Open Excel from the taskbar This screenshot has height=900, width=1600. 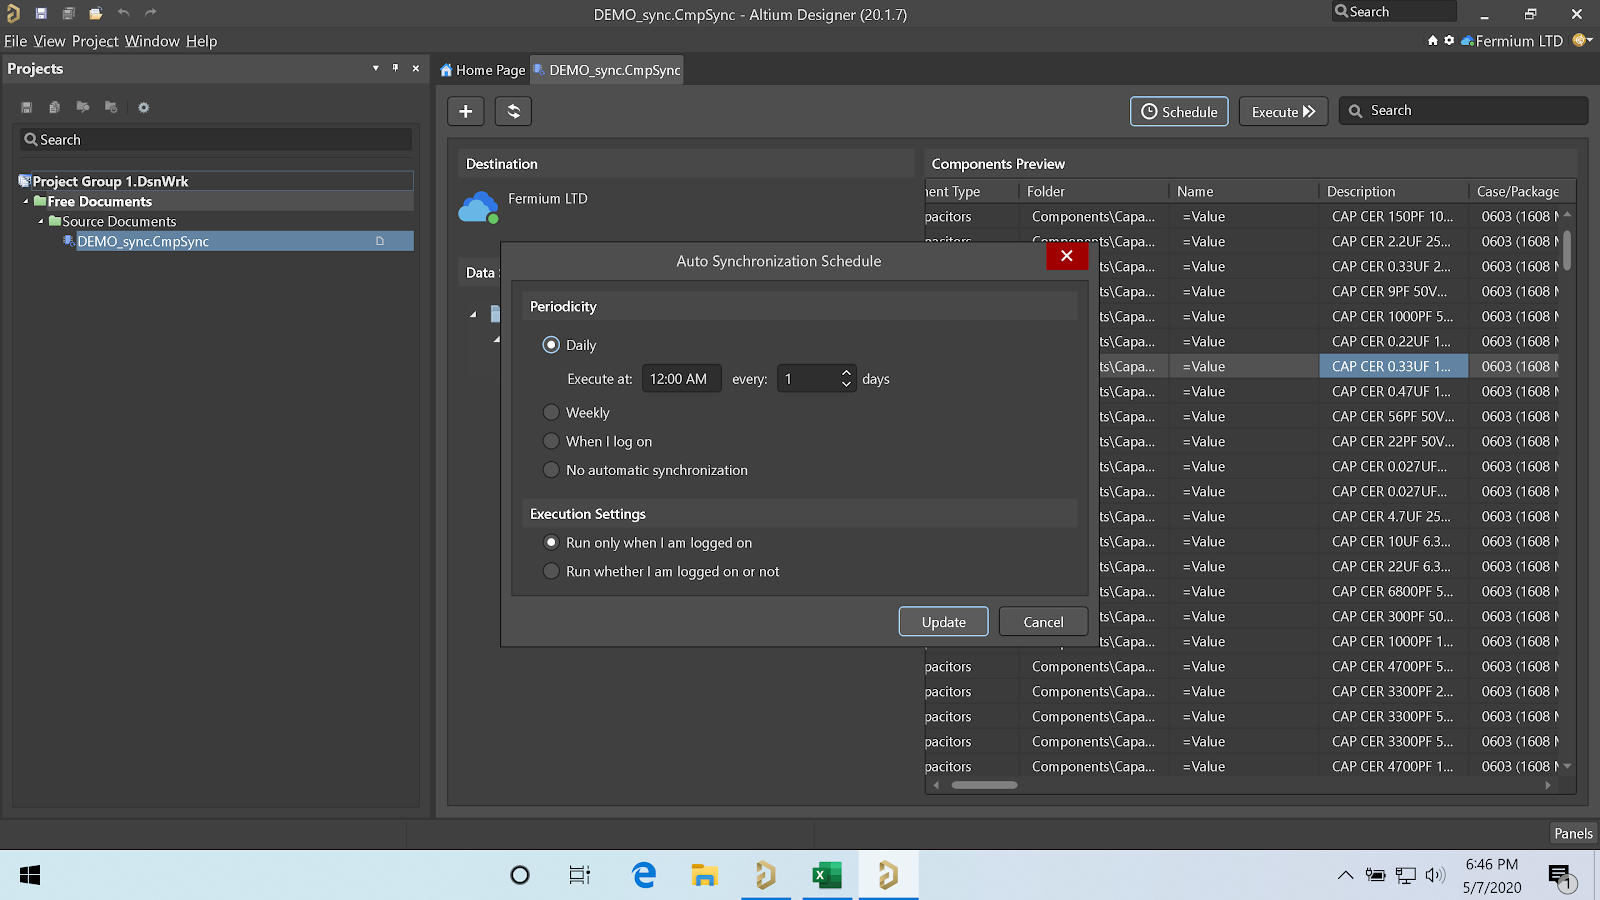827,875
